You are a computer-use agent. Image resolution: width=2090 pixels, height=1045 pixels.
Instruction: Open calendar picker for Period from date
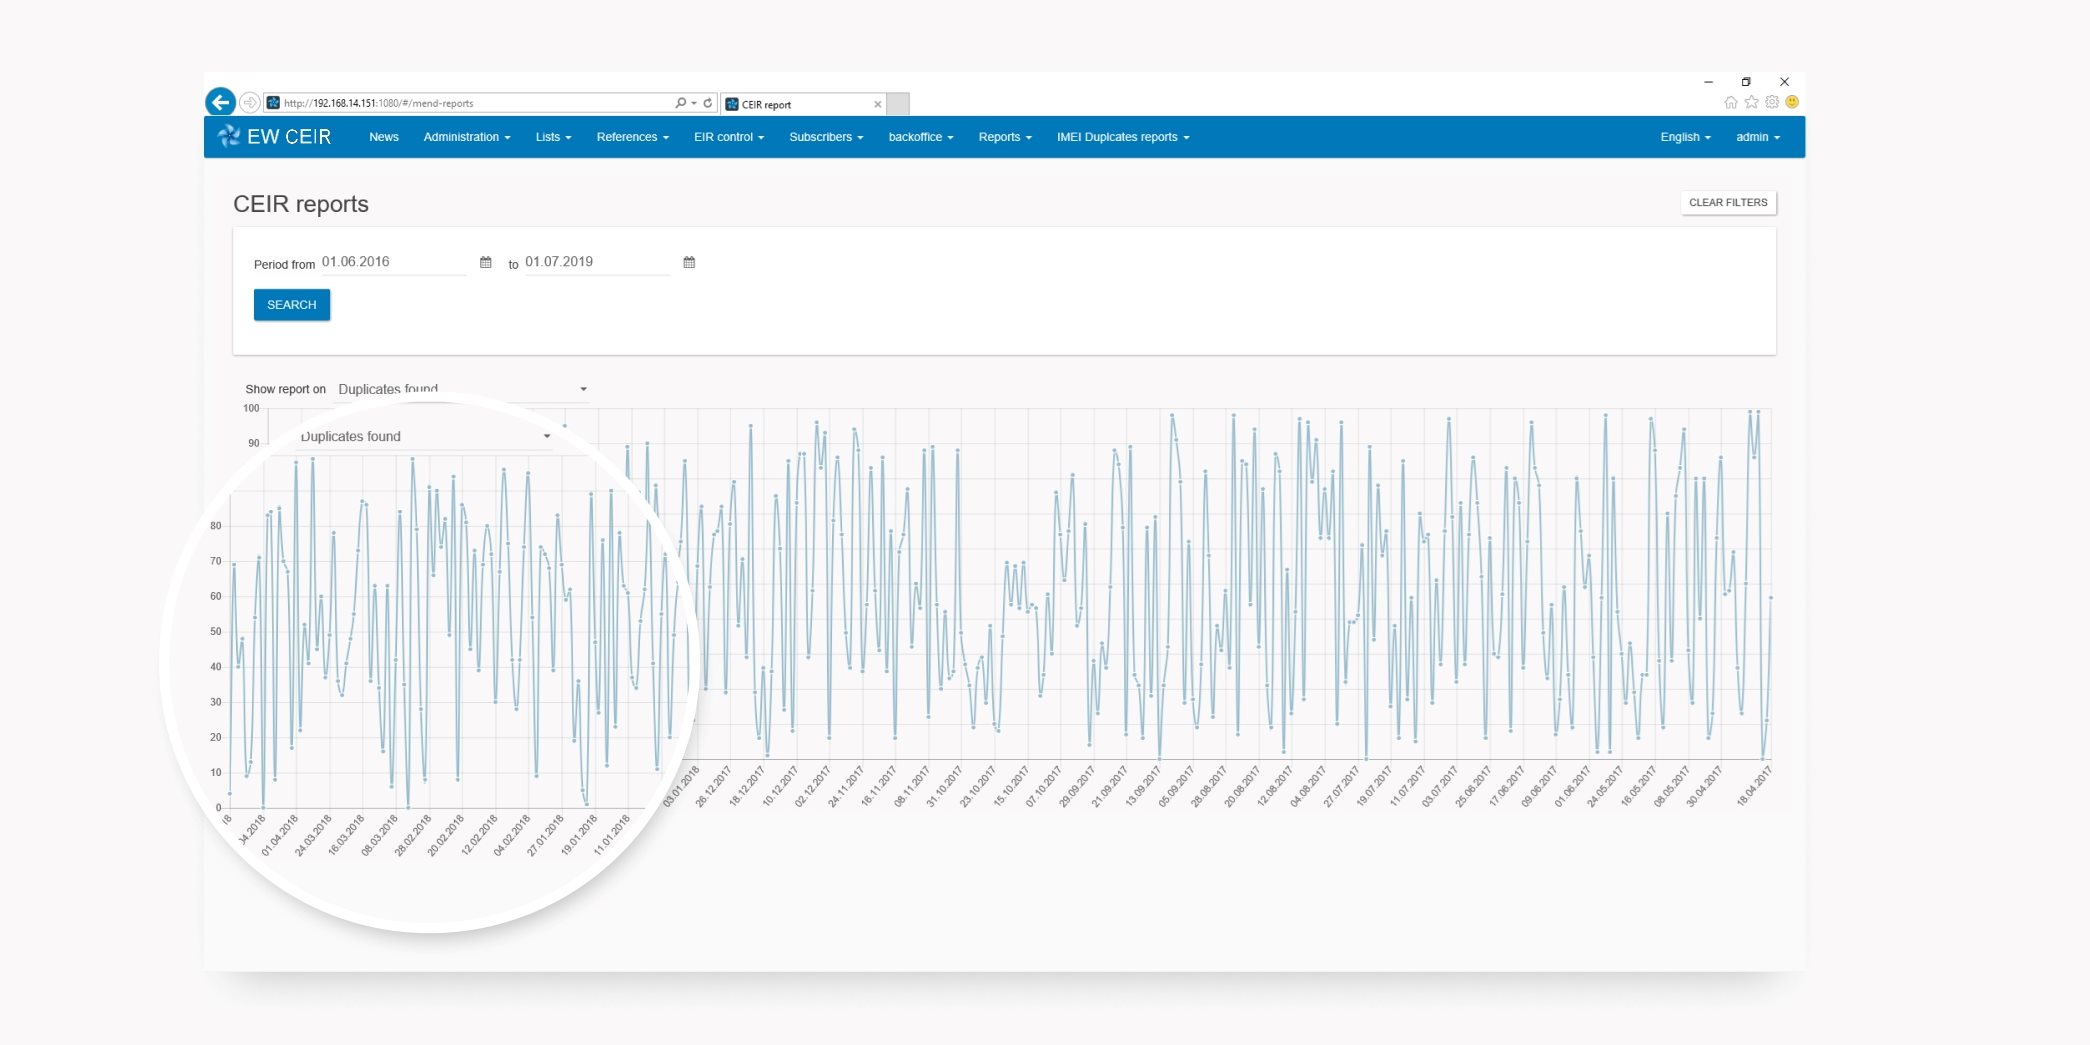click(486, 262)
